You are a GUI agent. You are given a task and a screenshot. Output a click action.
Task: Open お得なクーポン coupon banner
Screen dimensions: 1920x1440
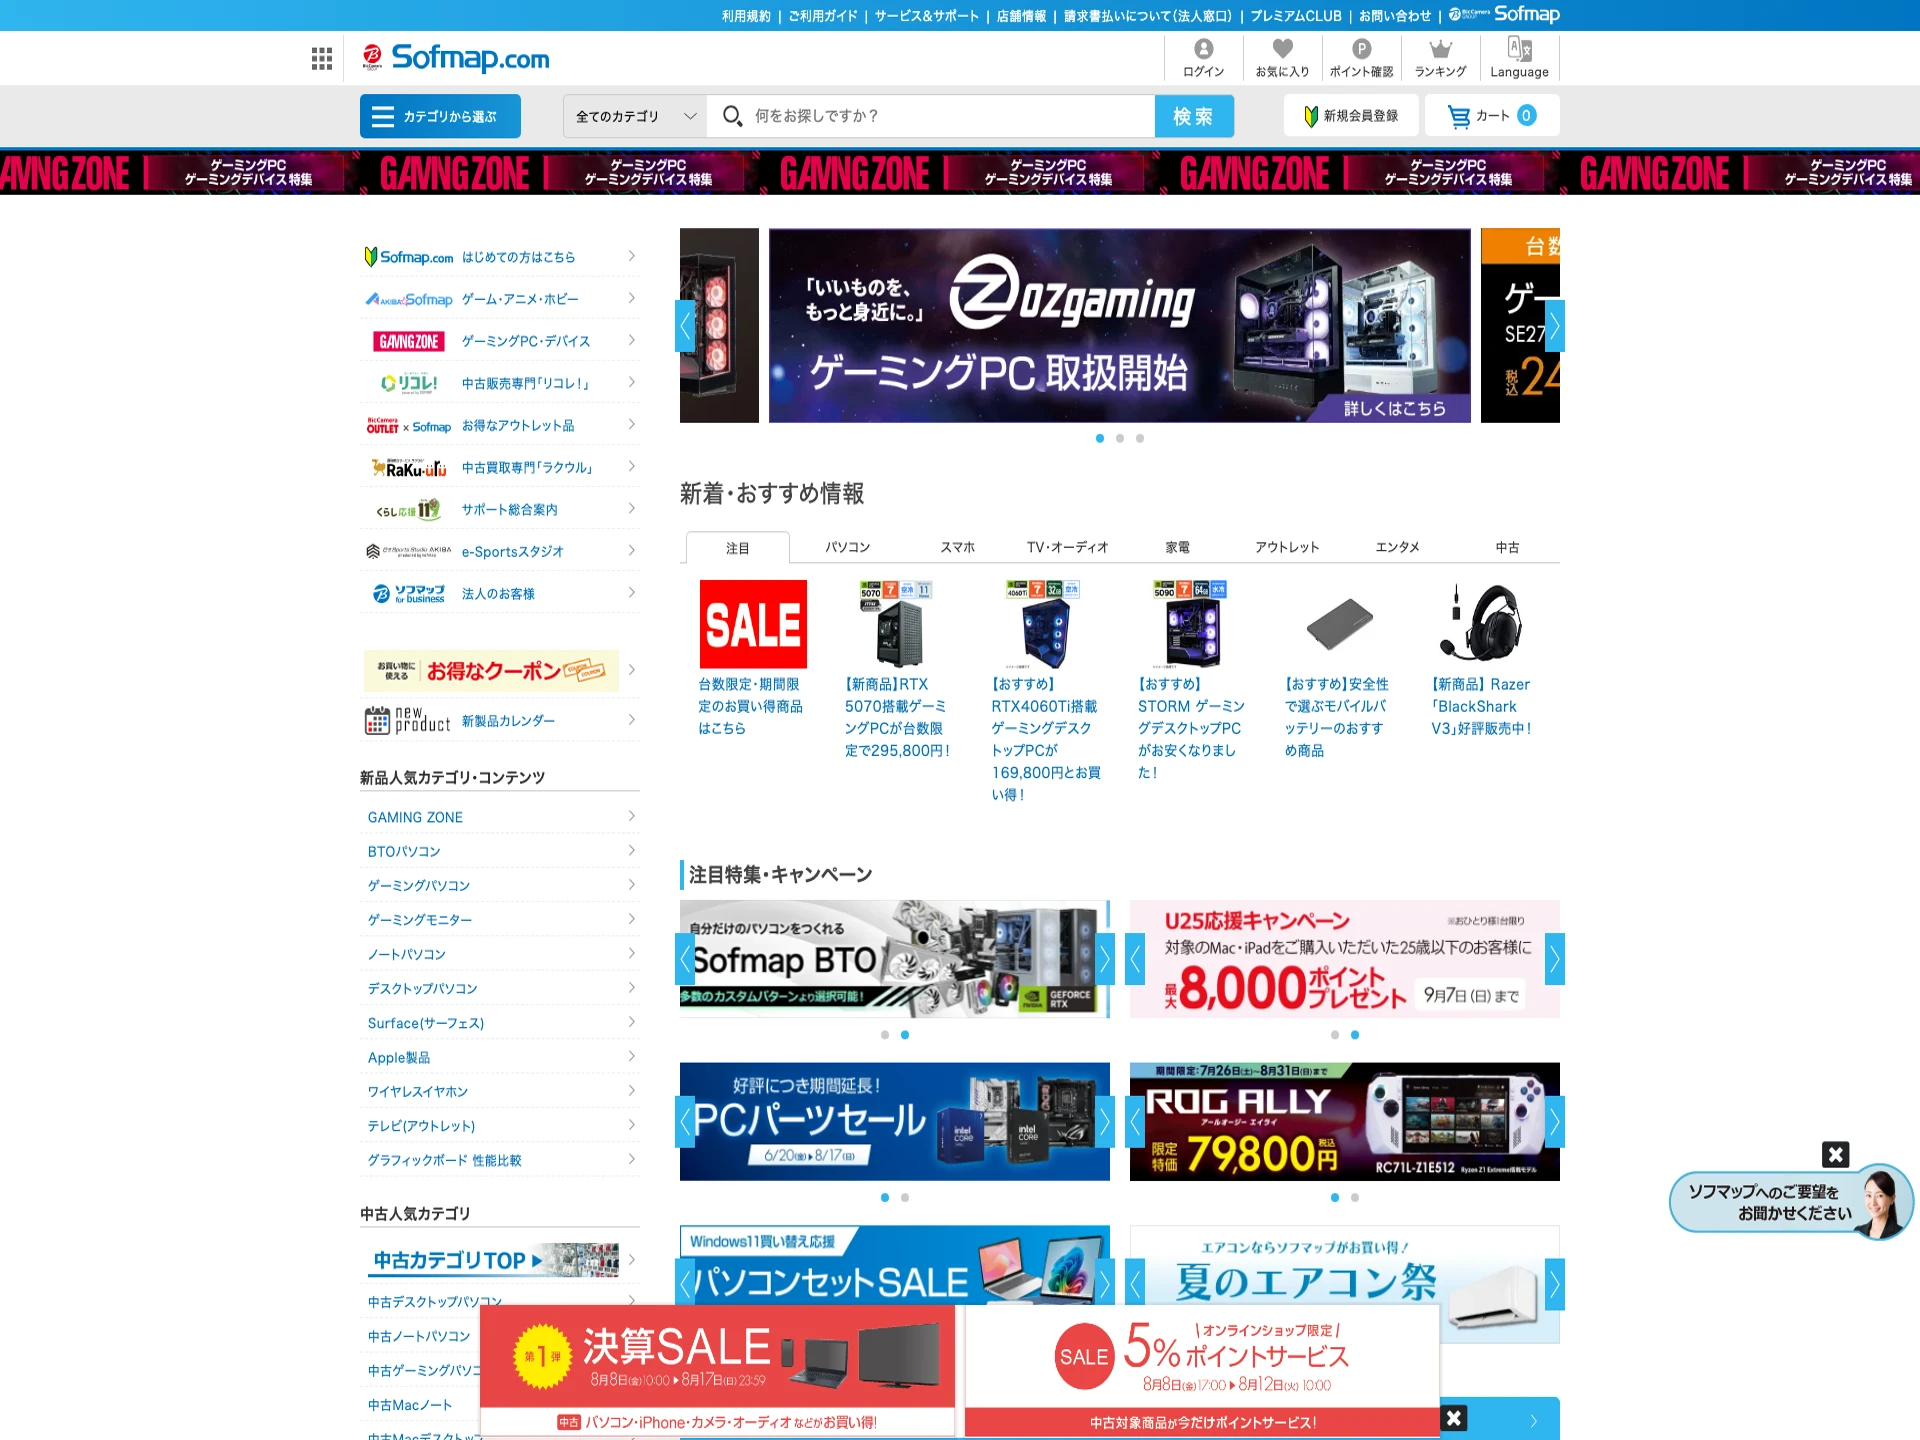tap(491, 670)
